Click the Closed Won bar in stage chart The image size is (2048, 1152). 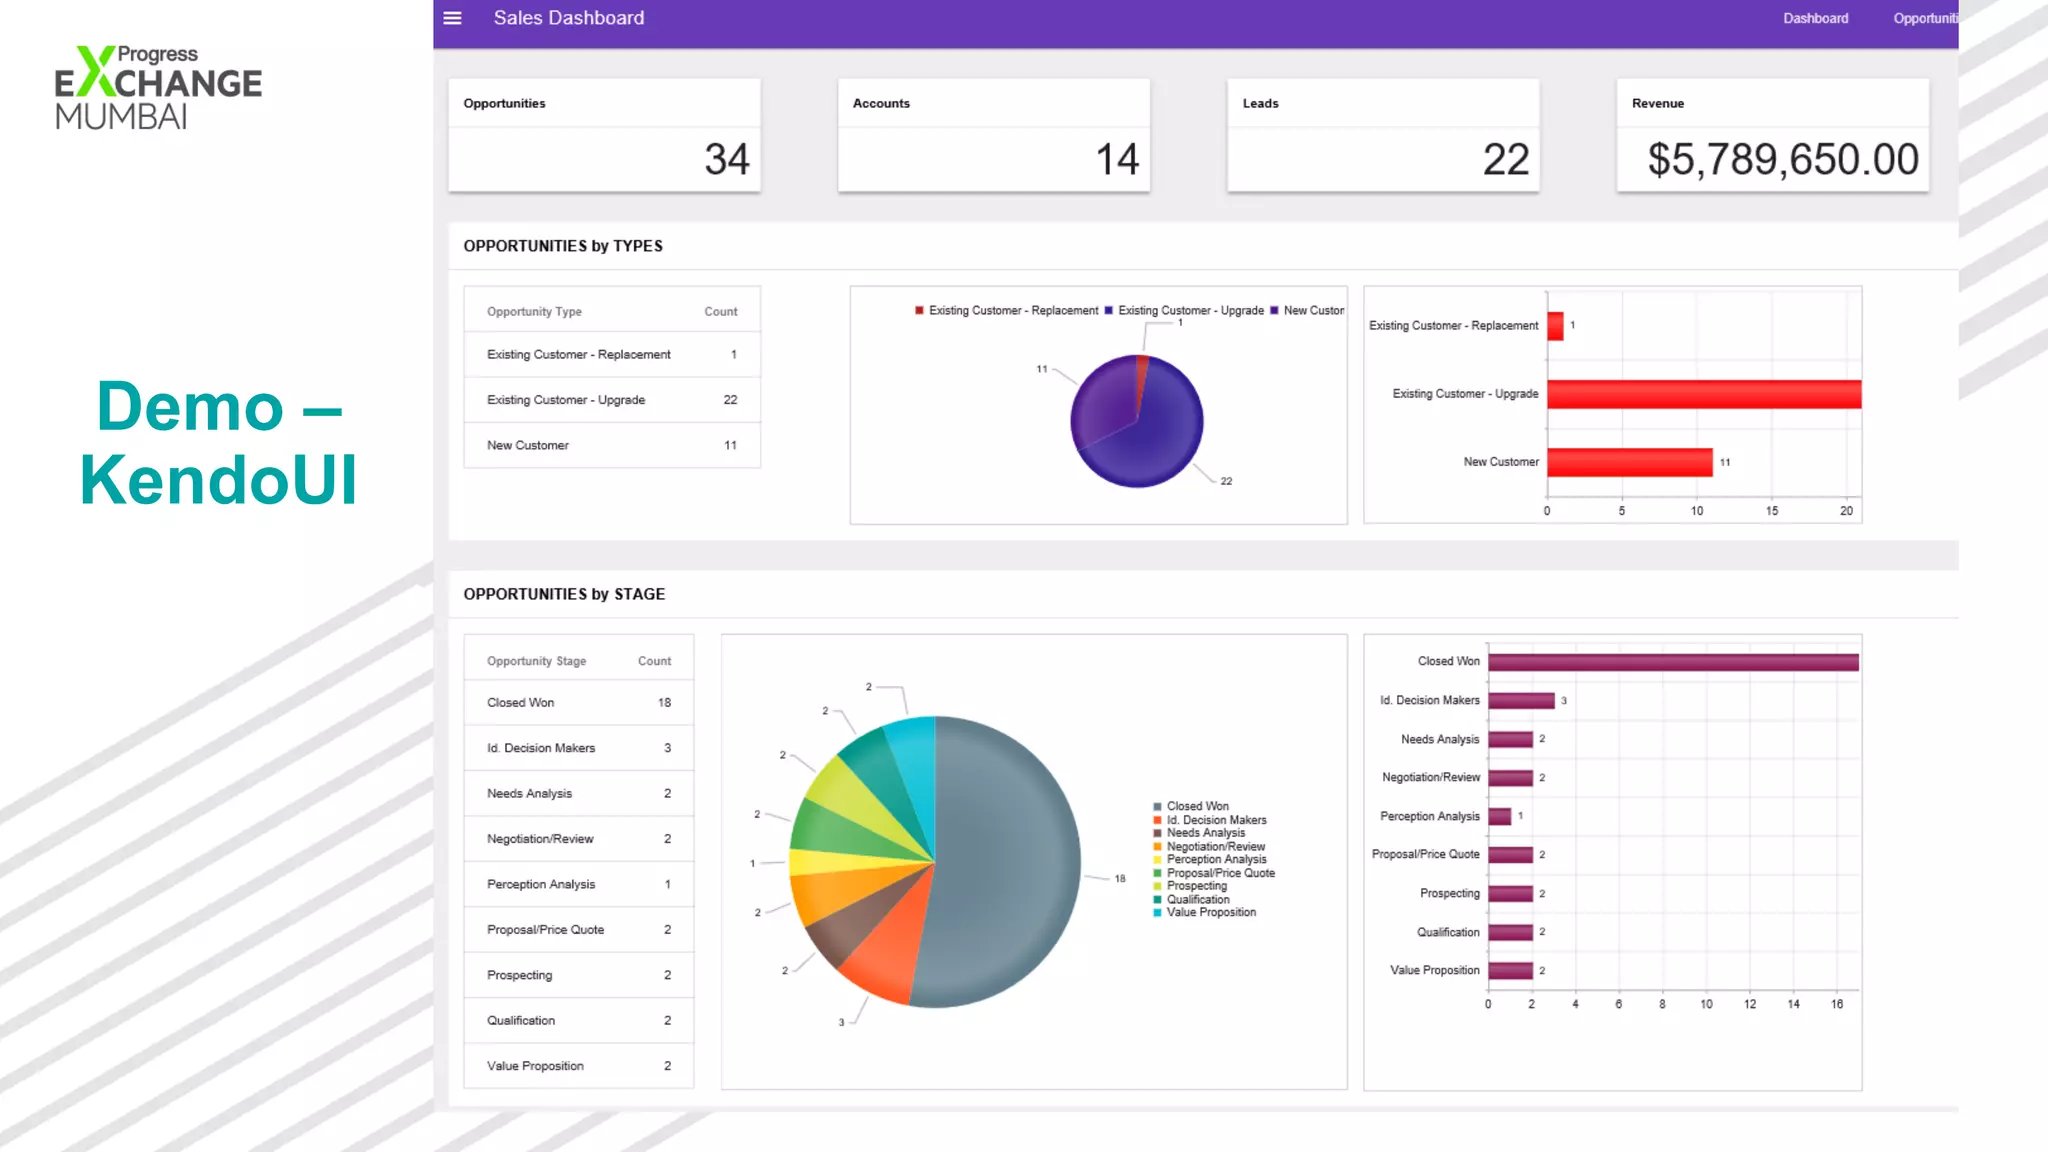[x=1672, y=662]
